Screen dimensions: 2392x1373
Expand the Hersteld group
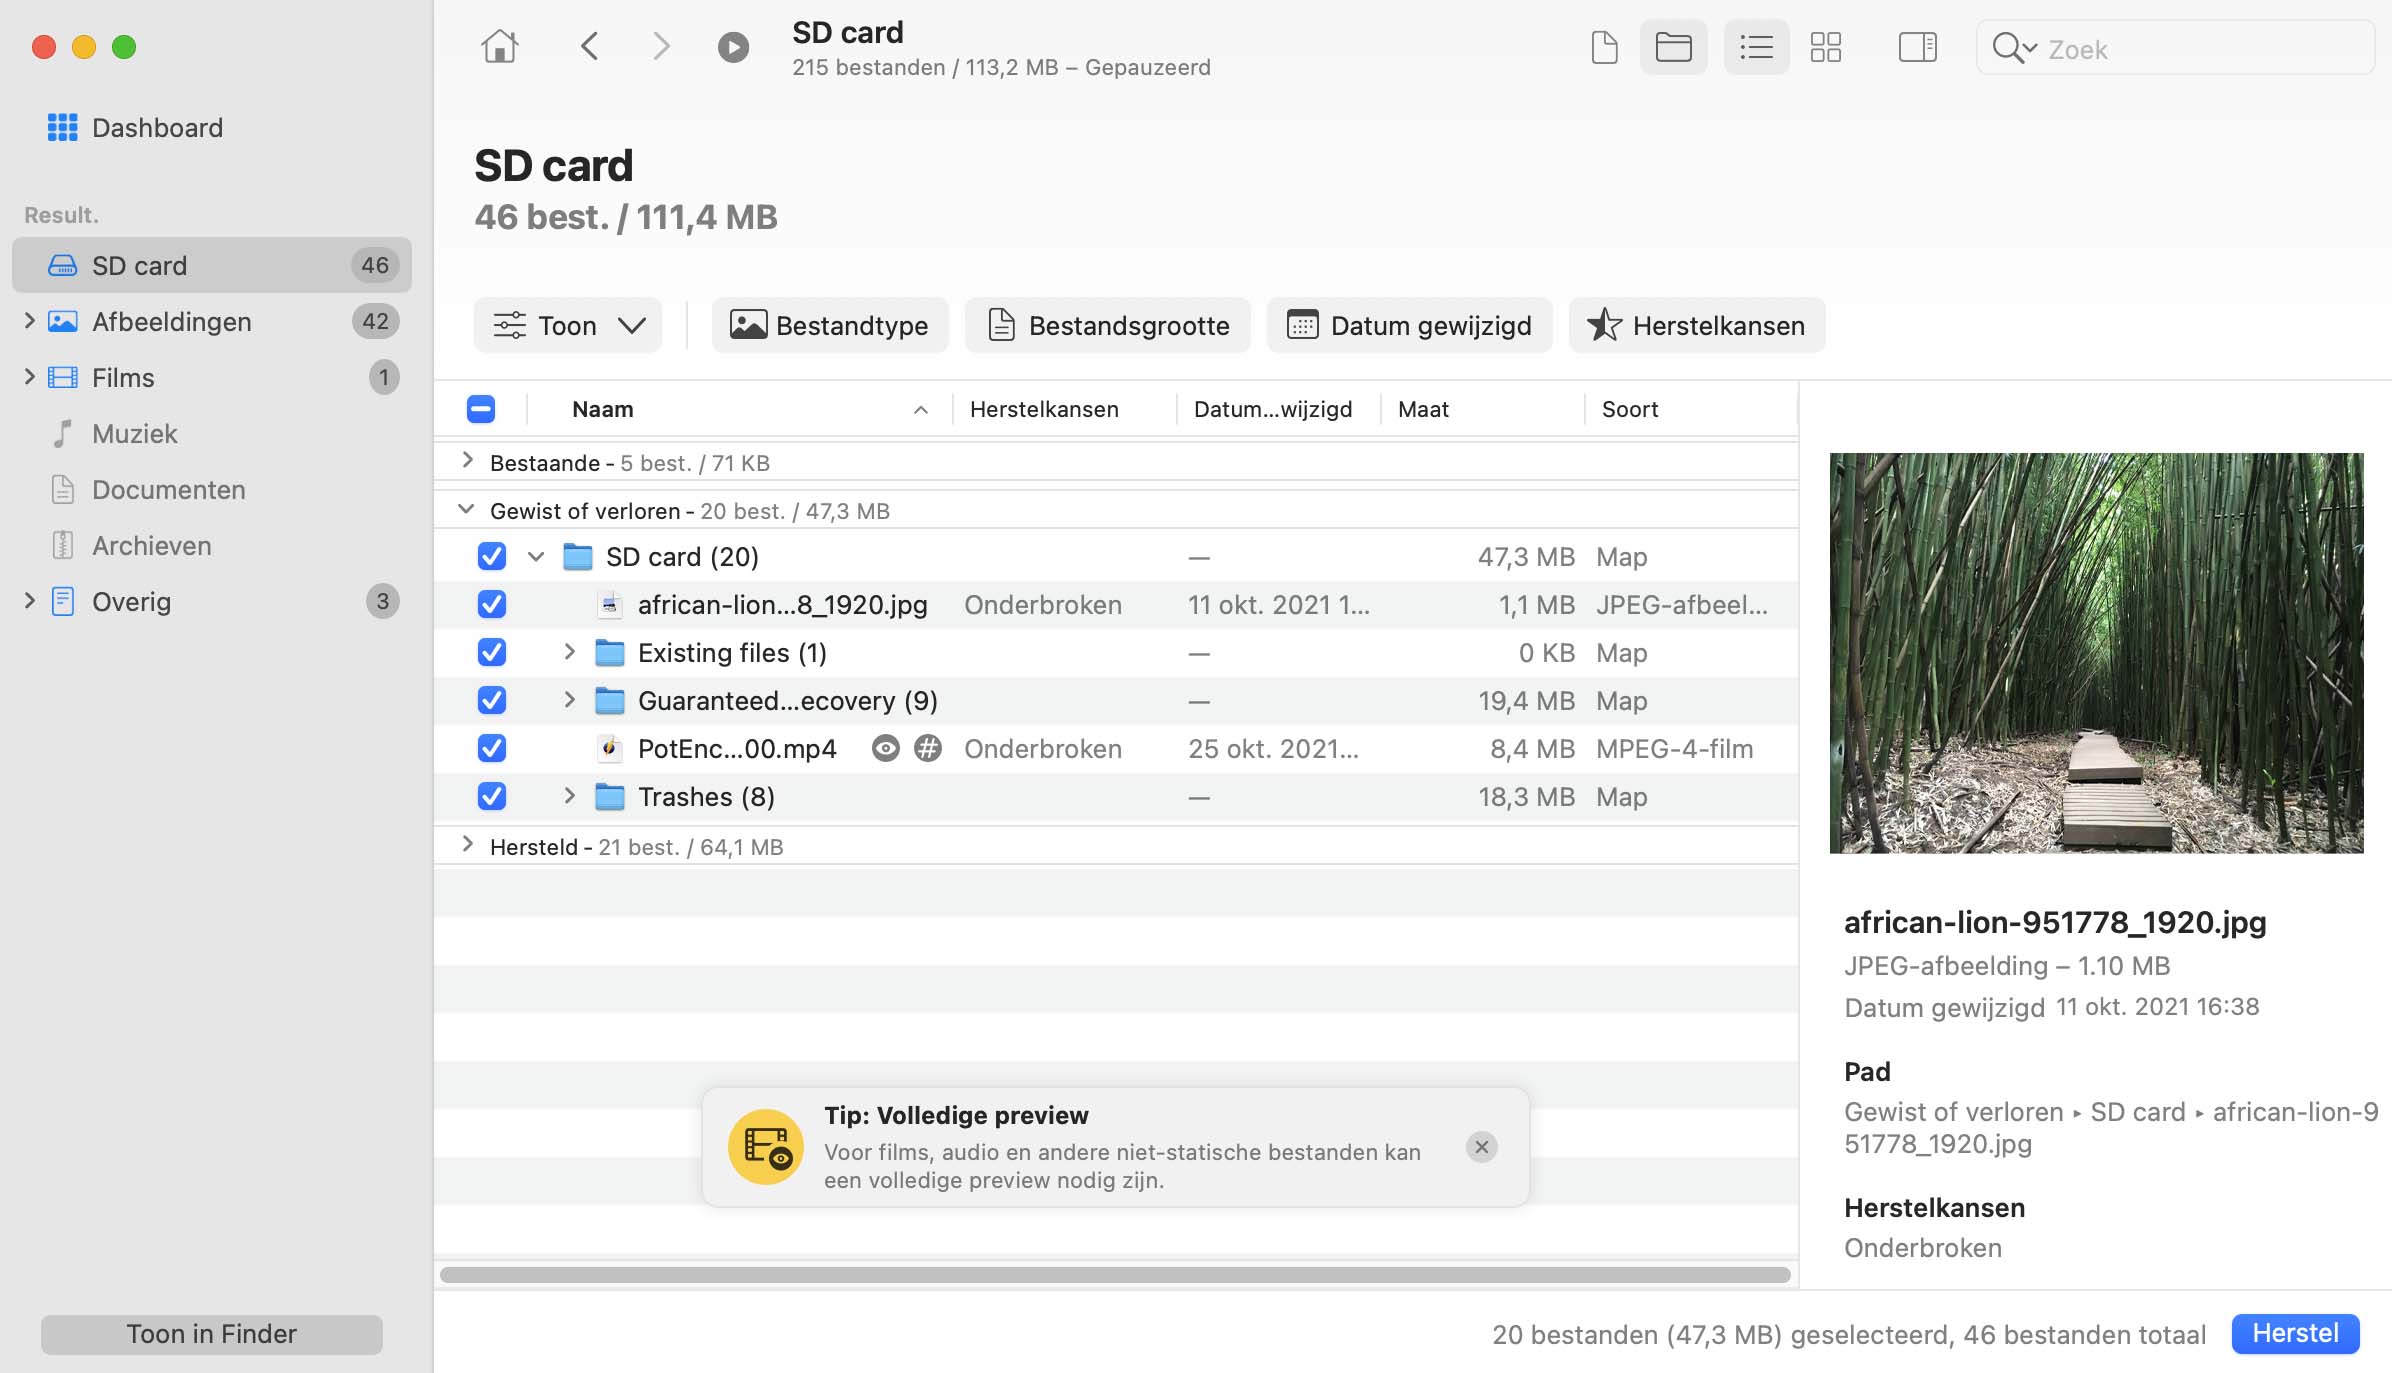click(467, 844)
